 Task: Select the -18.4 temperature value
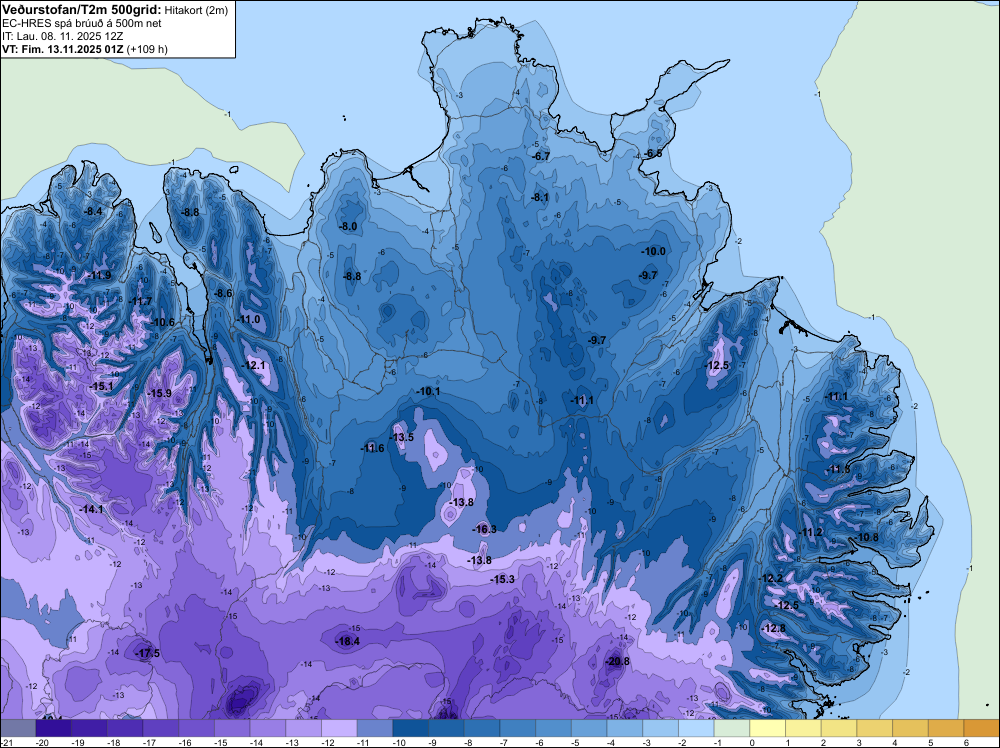click(348, 642)
